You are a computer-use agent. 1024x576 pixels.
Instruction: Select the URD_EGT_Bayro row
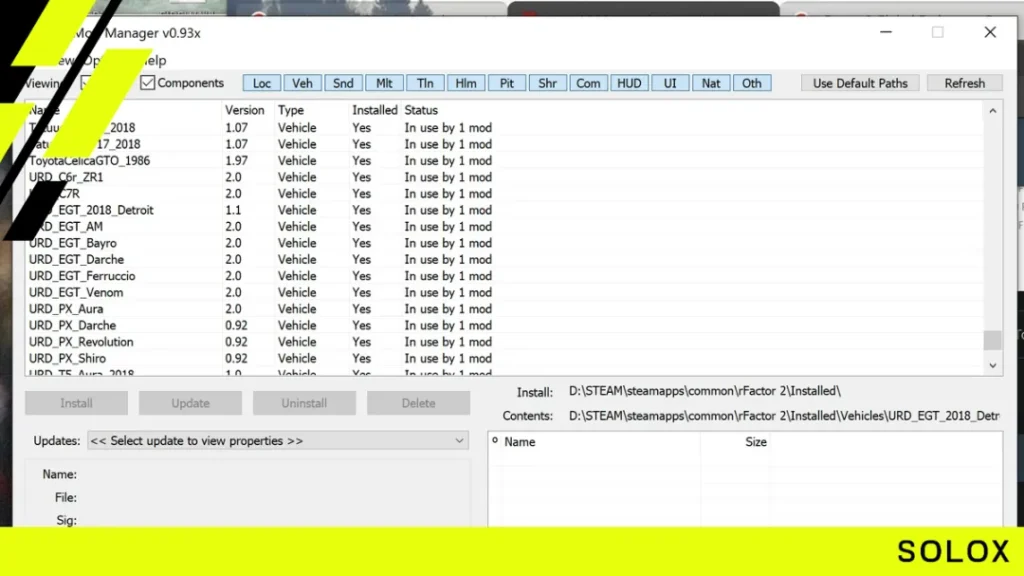(x=504, y=243)
